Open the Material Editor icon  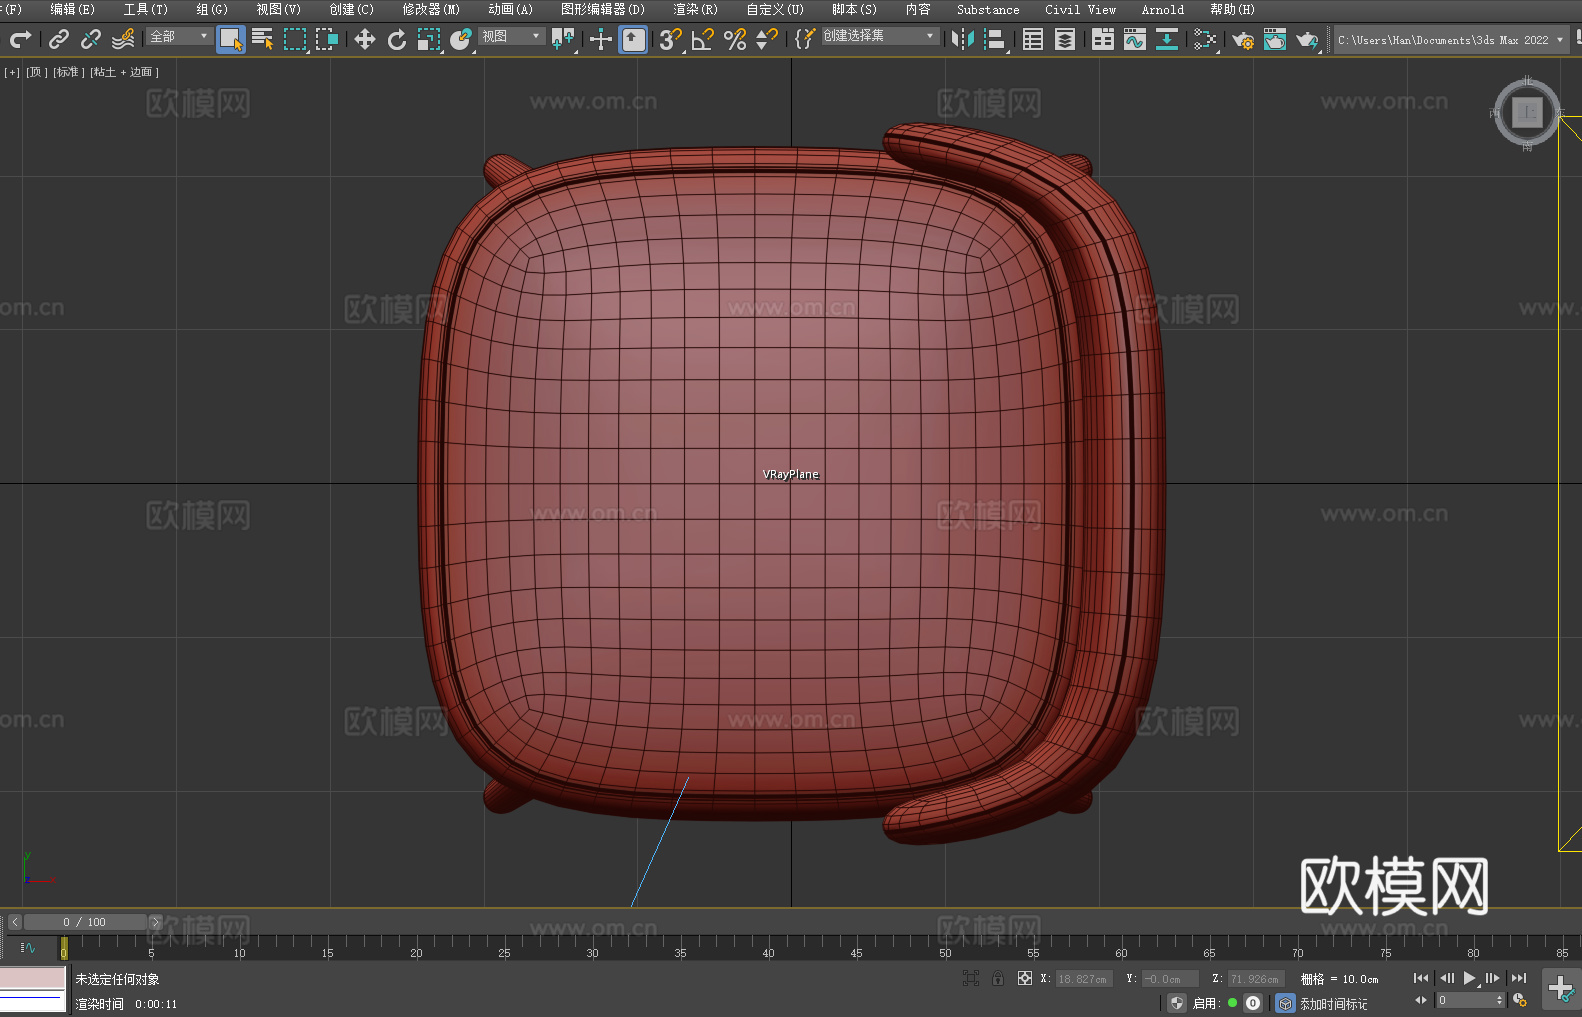click(1205, 39)
